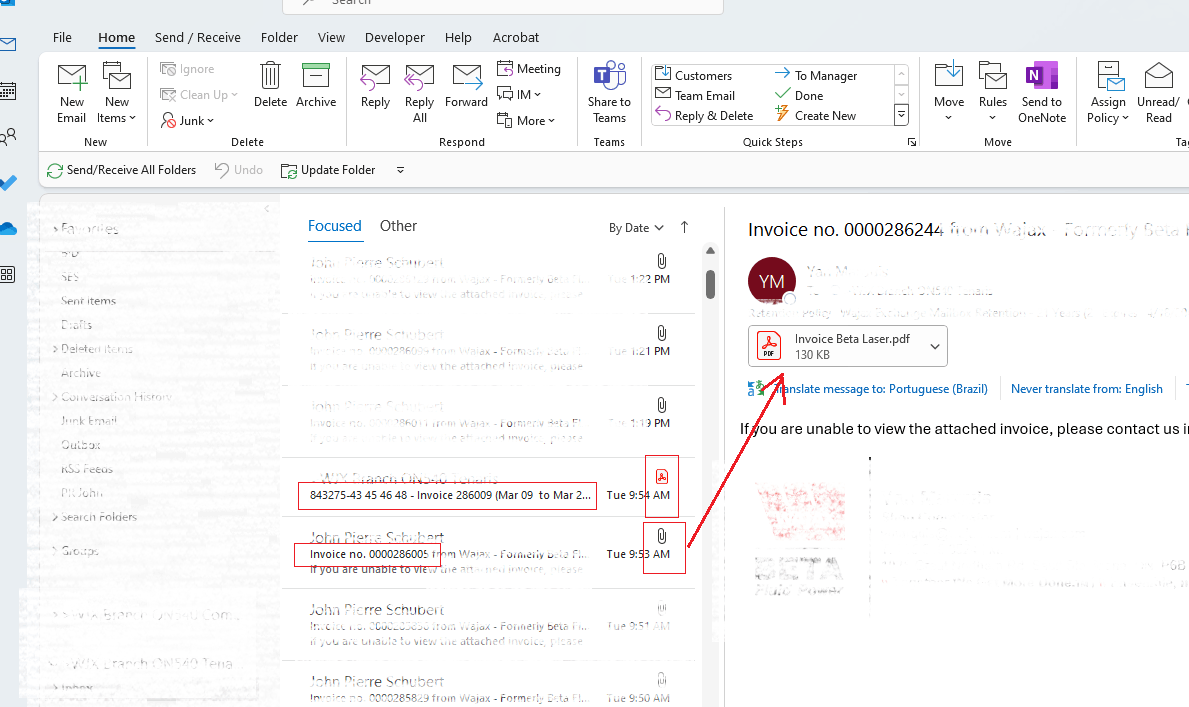The image size is (1189, 707).
Task: Open the IM reply dropdown
Action: [519, 95]
